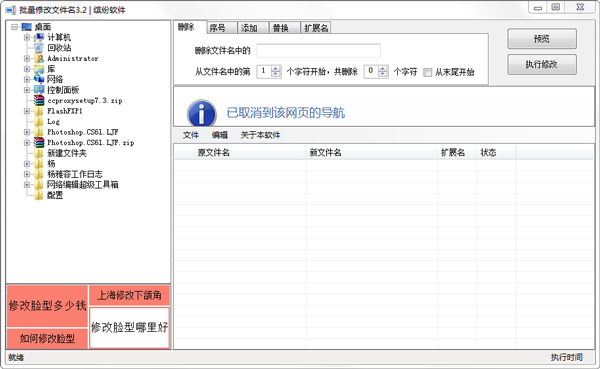Open the 修改脸型多少钱 ad link
Image resolution: width=600 pixels, height=369 pixels.
pos(47,306)
